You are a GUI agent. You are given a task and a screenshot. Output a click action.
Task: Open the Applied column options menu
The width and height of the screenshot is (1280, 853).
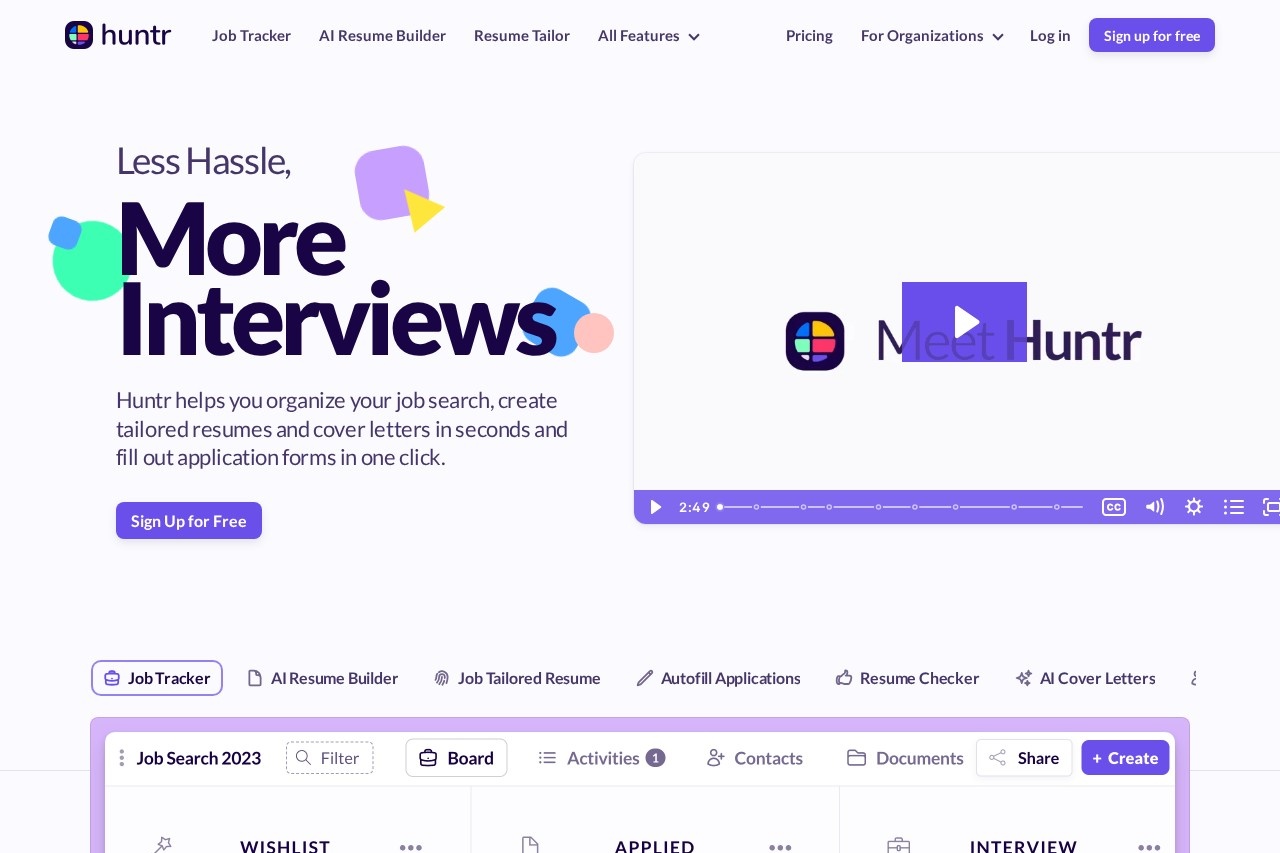781,847
